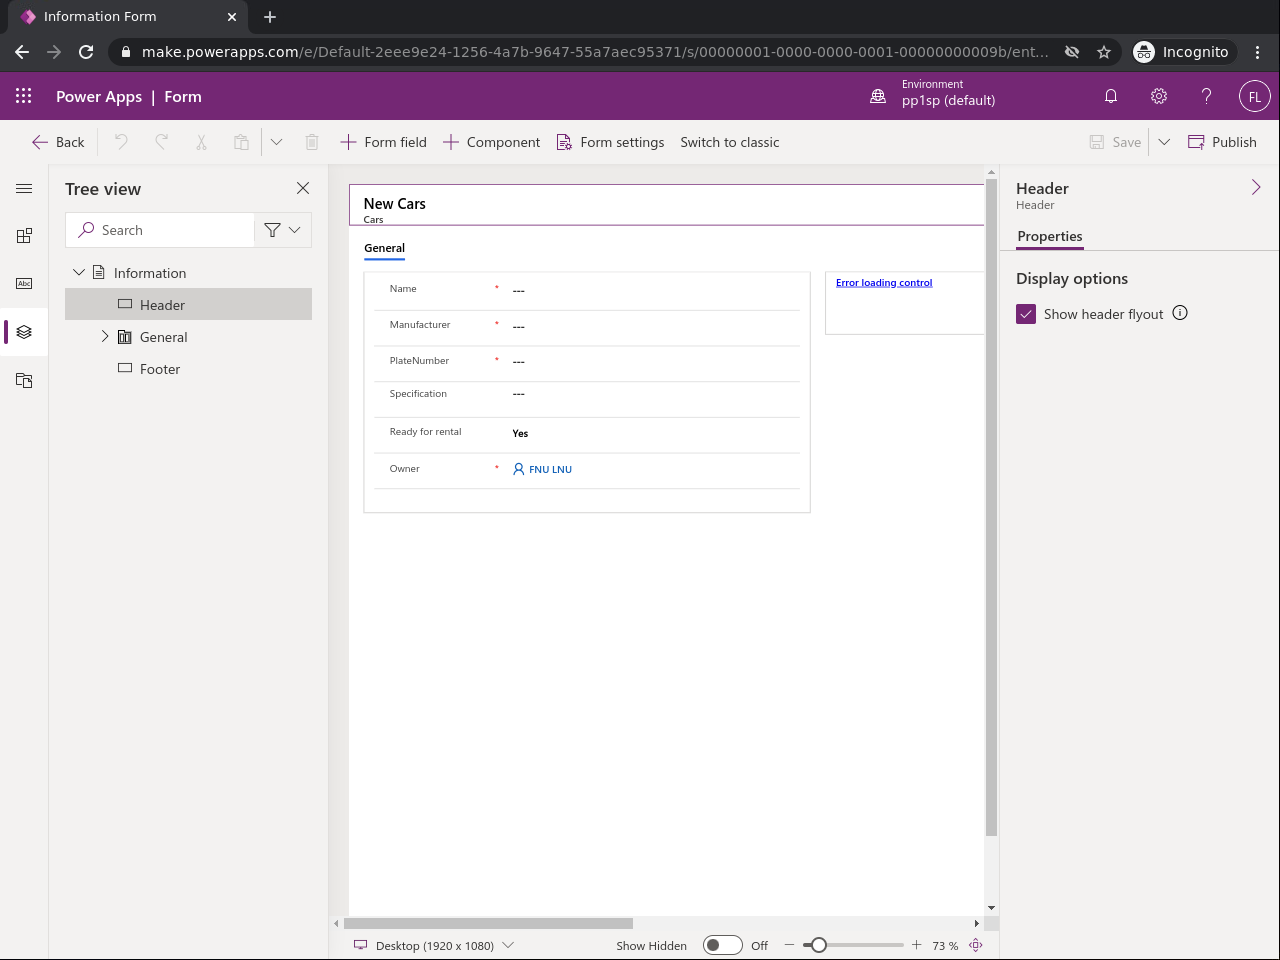Toggle the Show Hidden switch

click(x=722, y=945)
